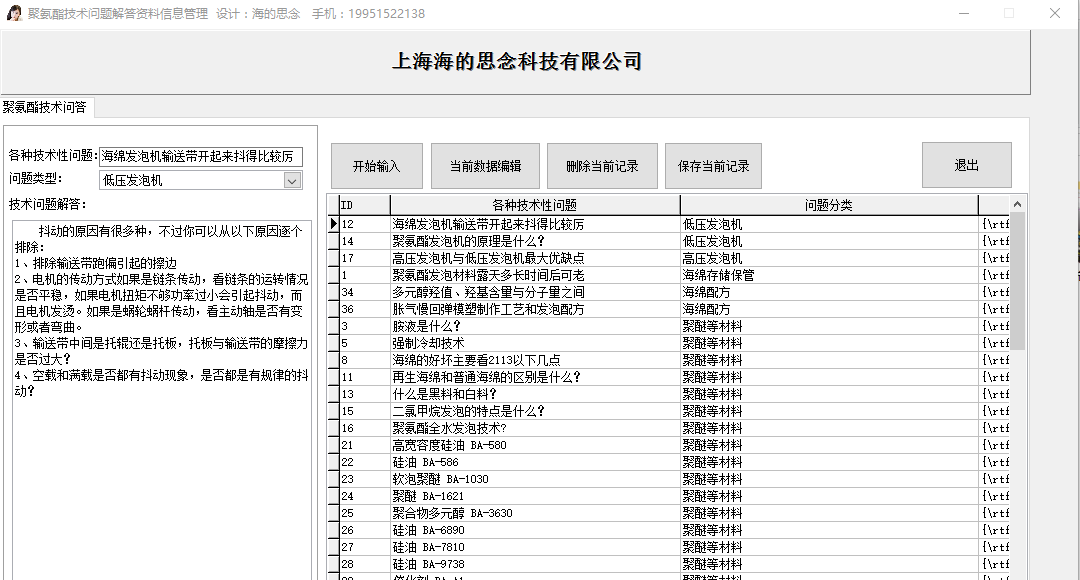The height and width of the screenshot is (580, 1080).
Task: Click the 开始输入 button
Action: tap(377, 166)
